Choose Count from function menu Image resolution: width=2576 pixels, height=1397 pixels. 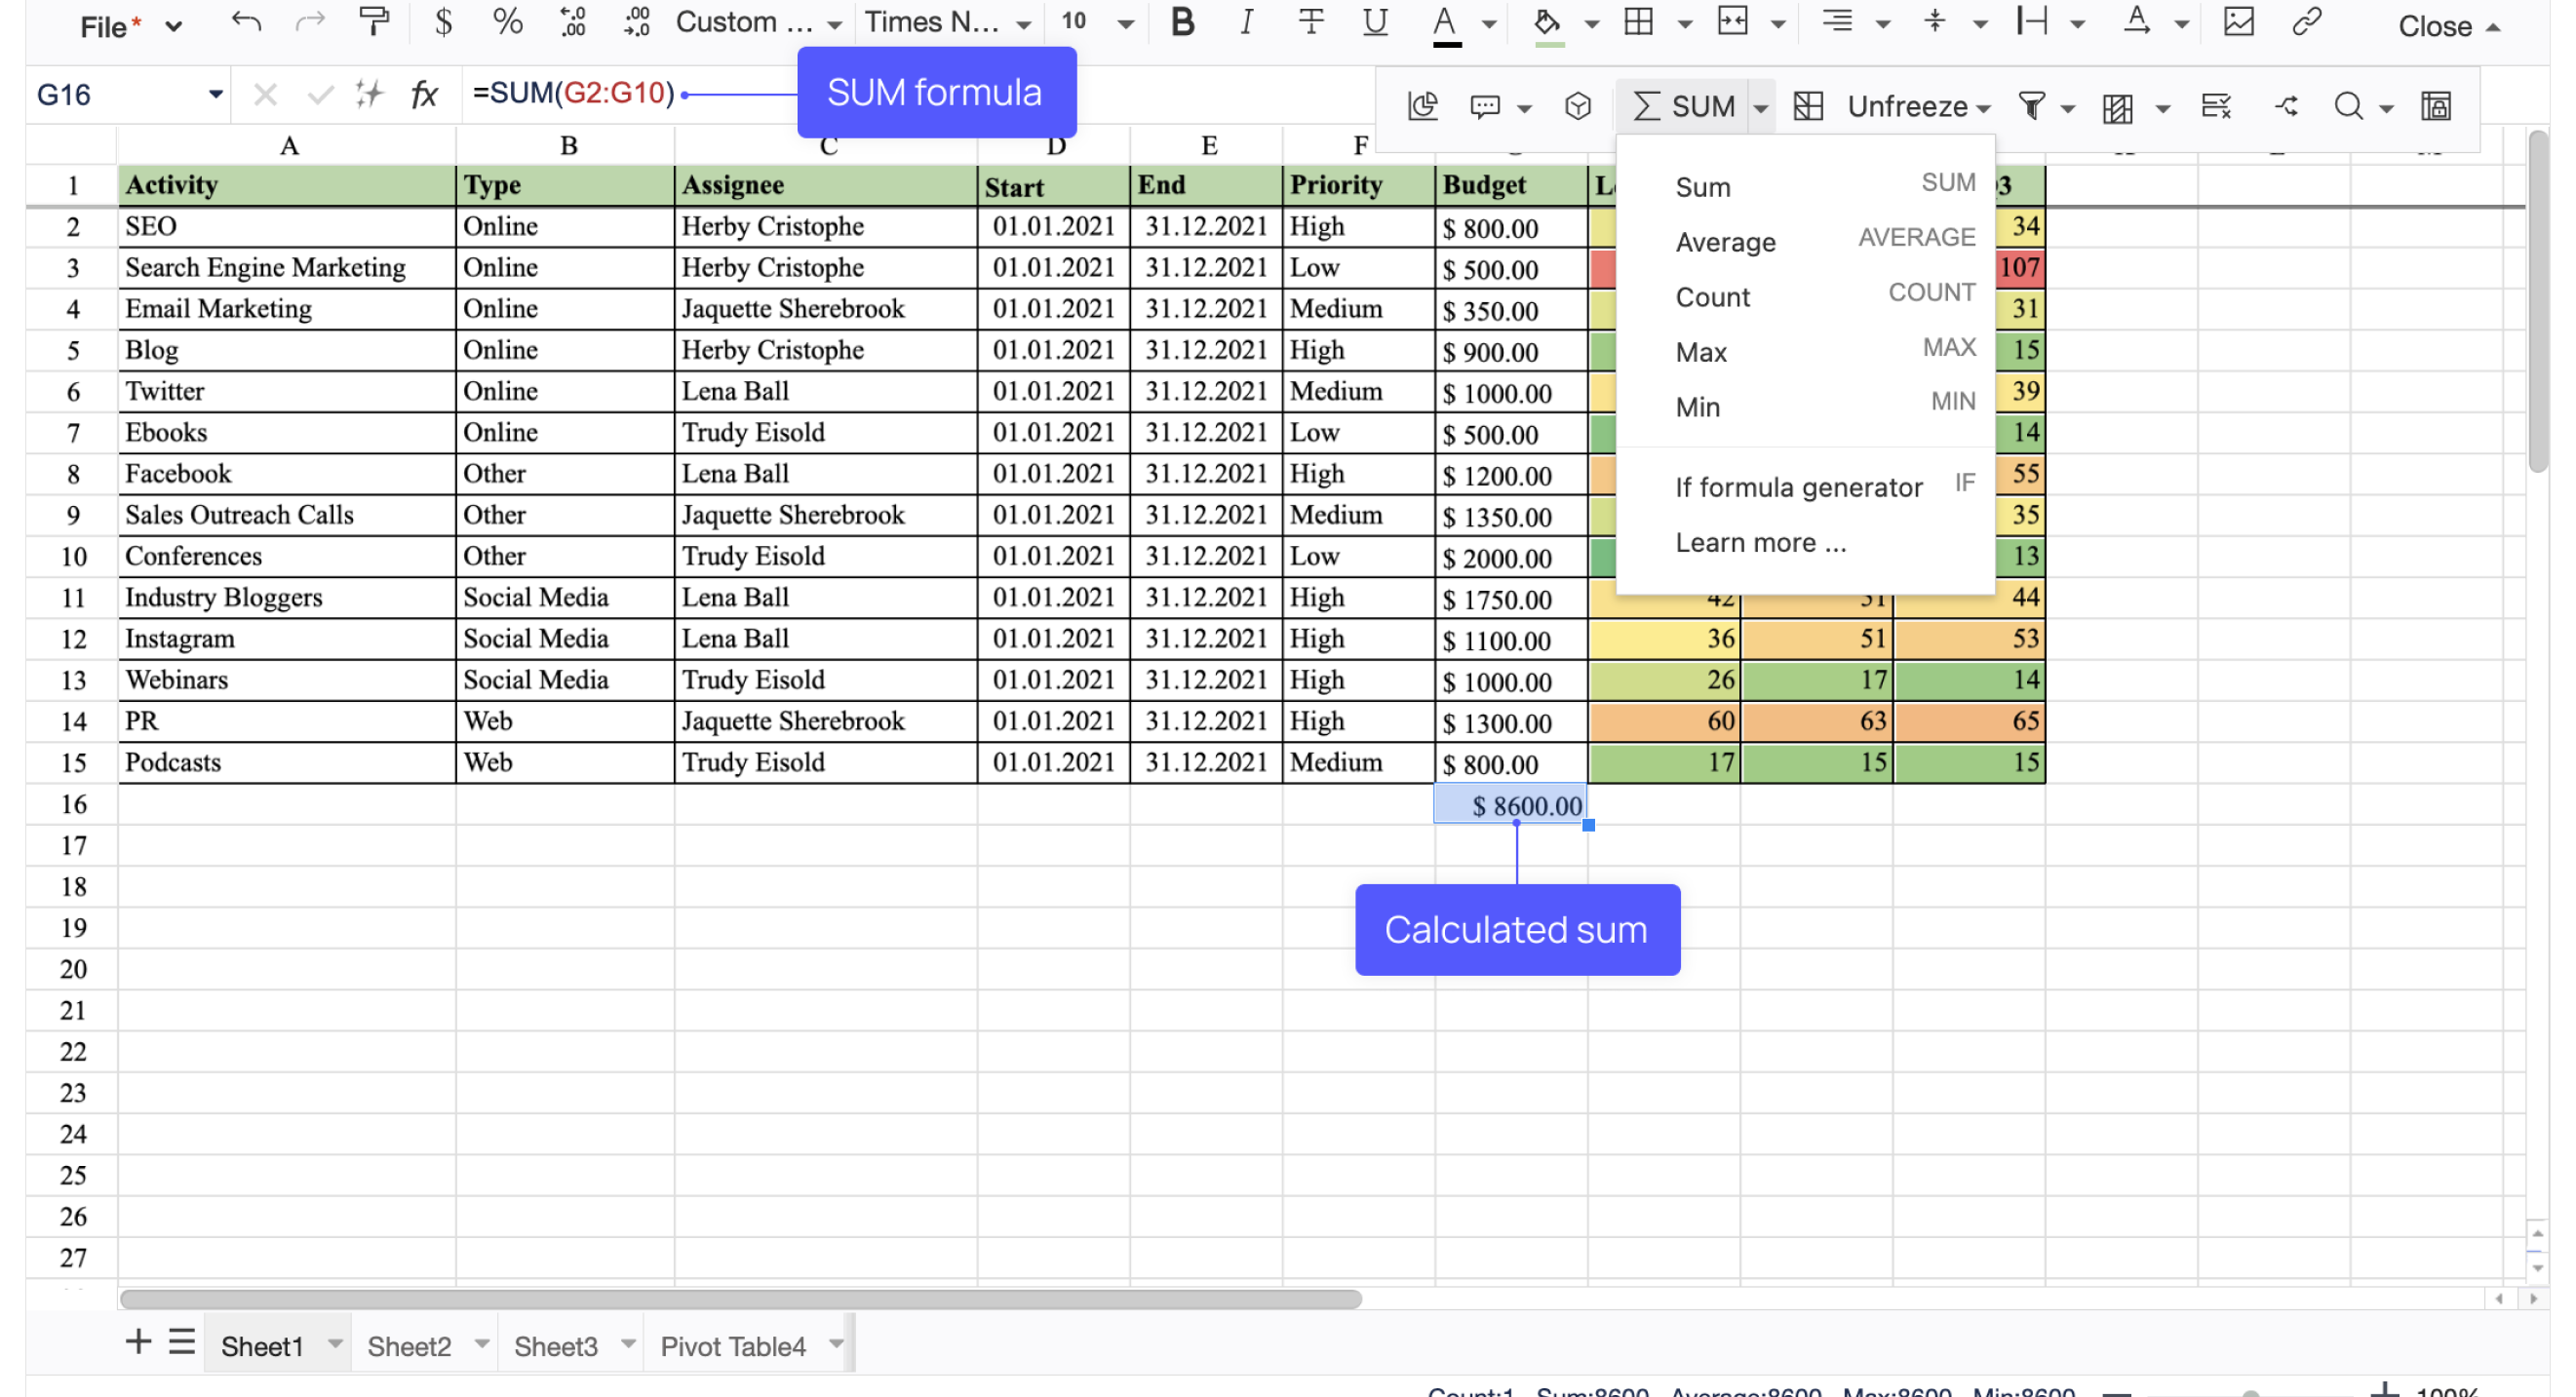click(1806, 297)
